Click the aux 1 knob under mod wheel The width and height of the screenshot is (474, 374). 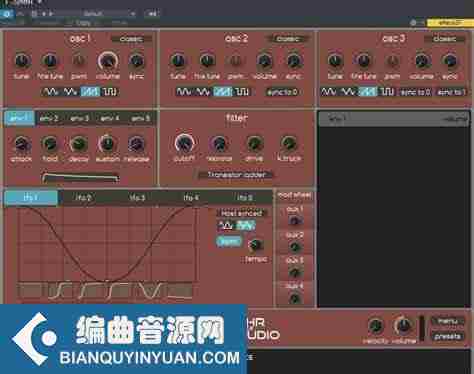point(295,220)
